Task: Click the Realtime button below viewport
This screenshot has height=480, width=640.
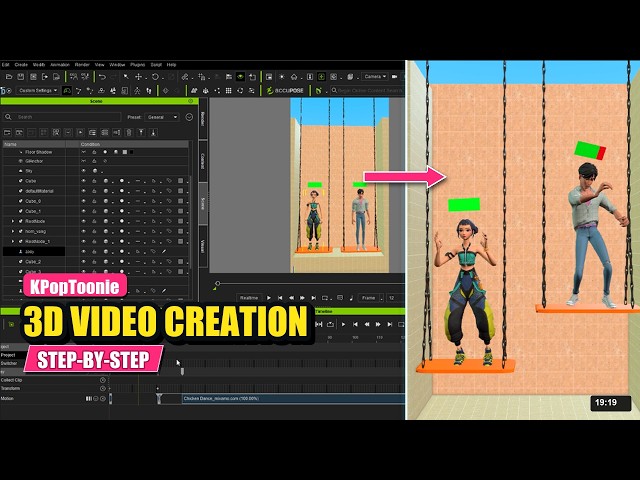Action: click(x=249, y=298)
